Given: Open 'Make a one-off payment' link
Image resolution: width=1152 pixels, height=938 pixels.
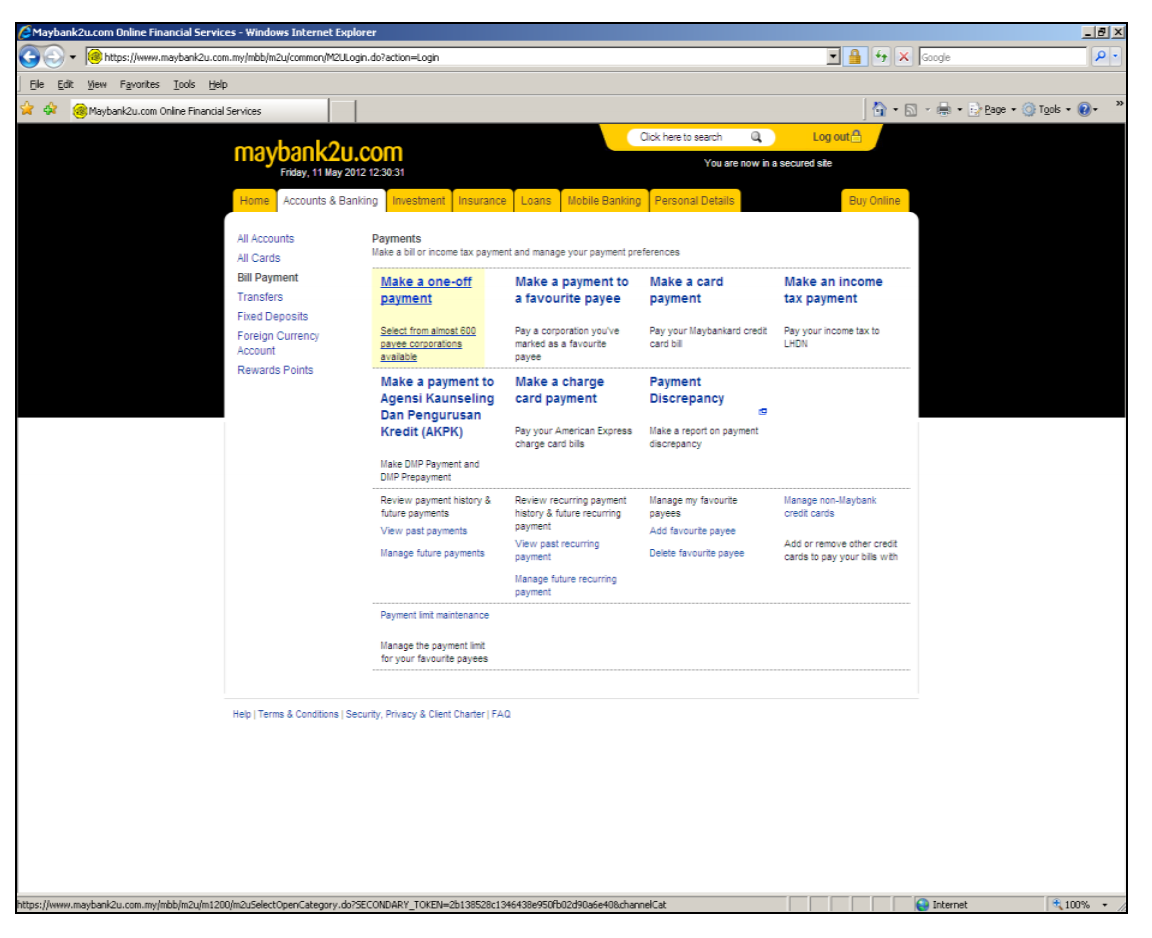Looking at the screenshot, I should click(x=426, y=290).
